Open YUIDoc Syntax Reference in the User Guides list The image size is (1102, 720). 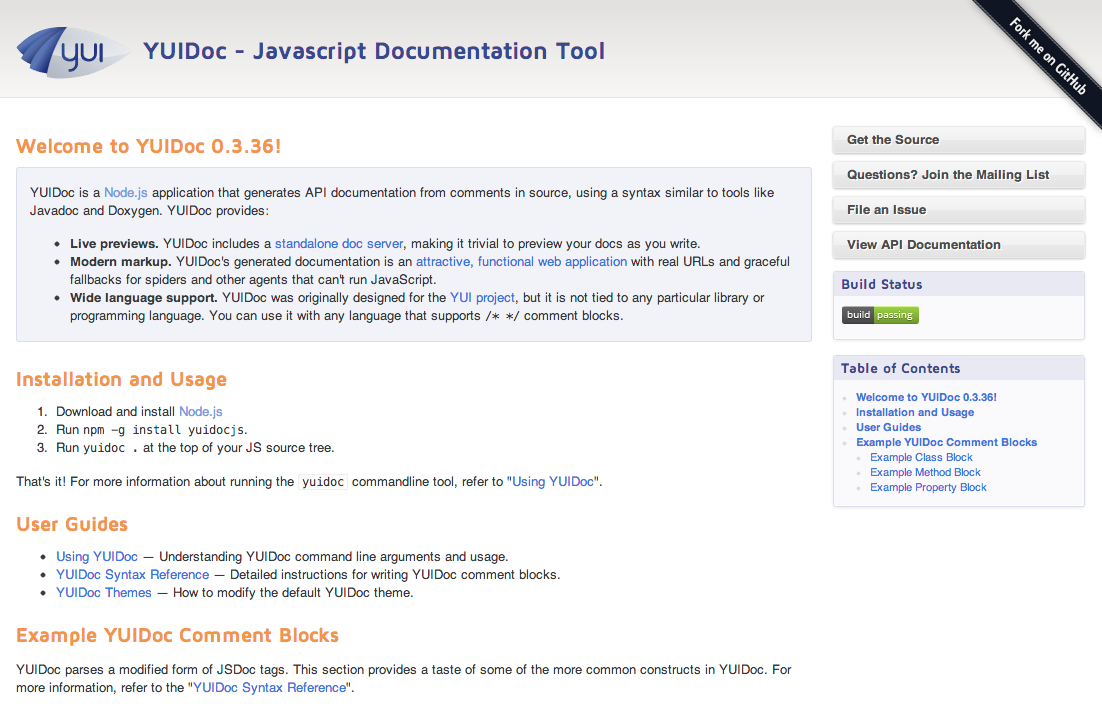point(133,575)
